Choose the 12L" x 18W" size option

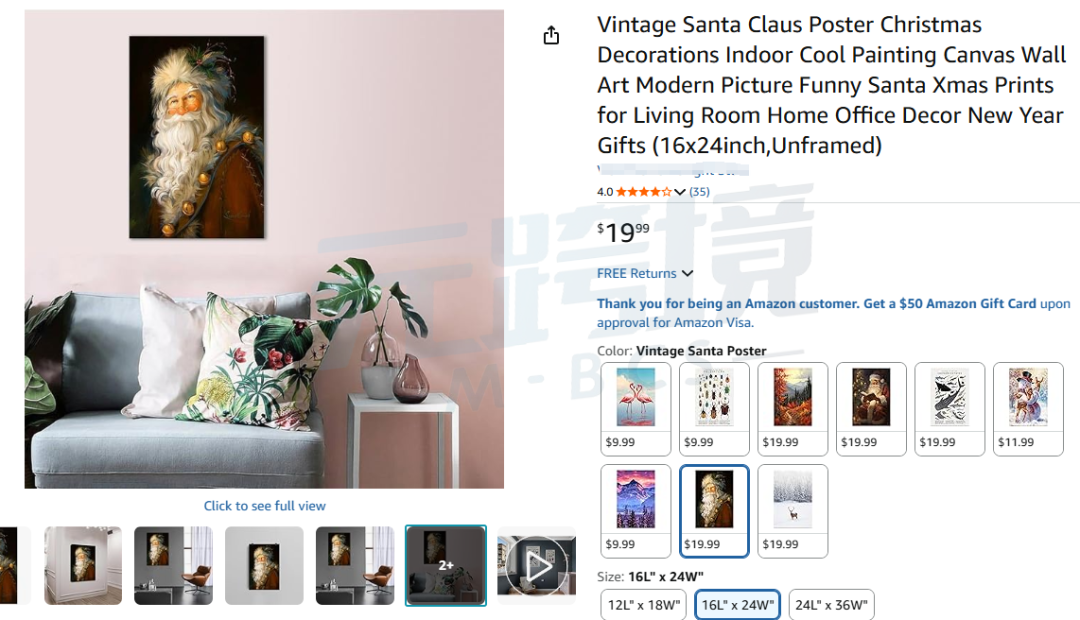[643, 605]
